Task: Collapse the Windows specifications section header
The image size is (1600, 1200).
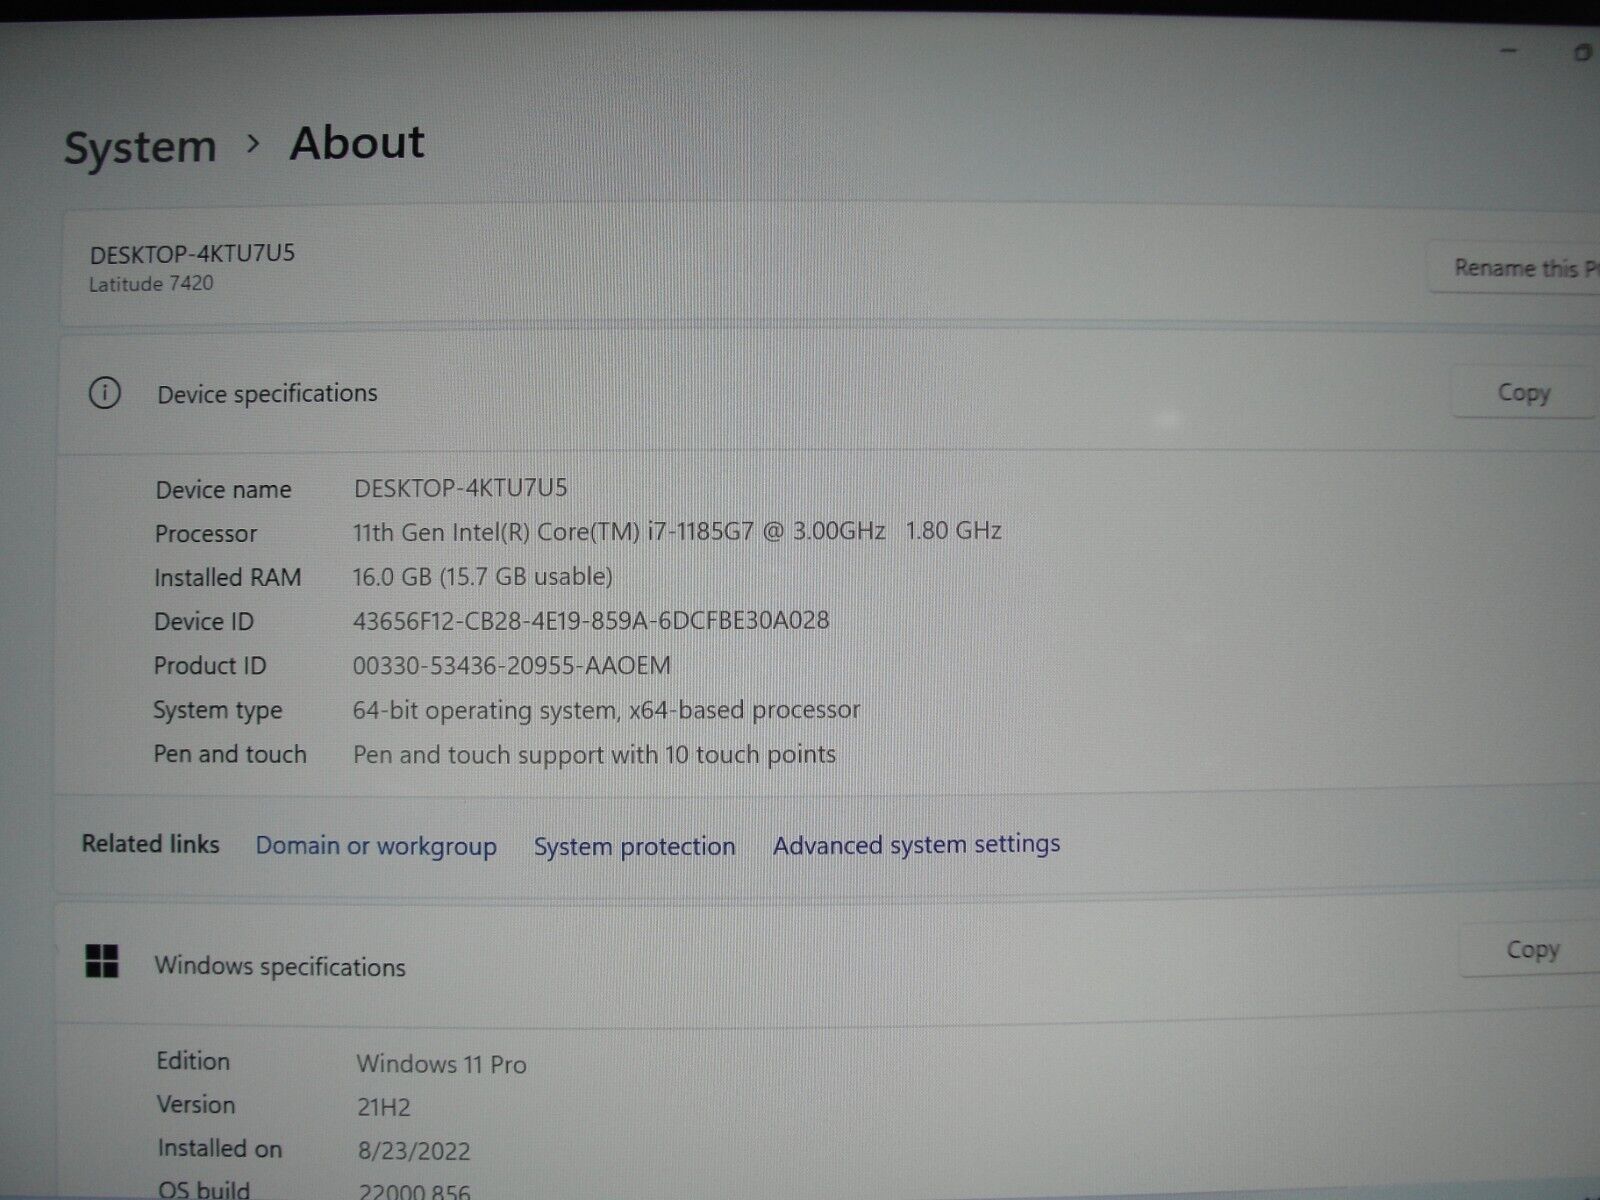Action: (826, 963)
